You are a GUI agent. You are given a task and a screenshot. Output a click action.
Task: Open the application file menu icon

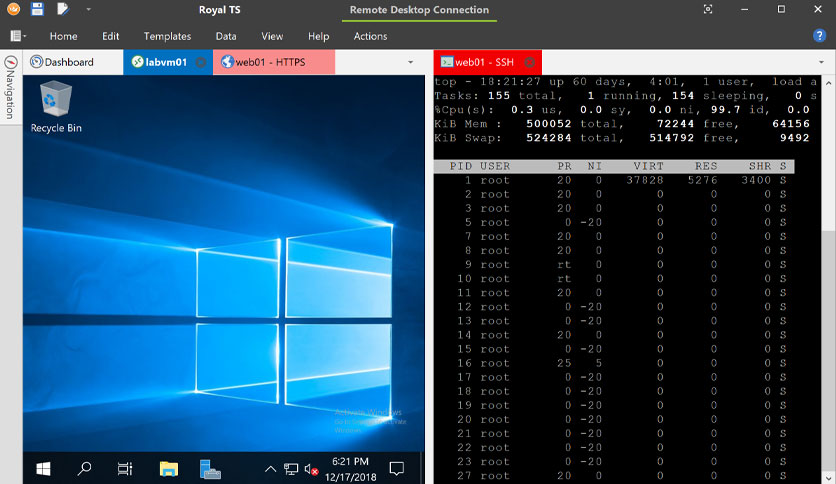(x=18, y=36)
